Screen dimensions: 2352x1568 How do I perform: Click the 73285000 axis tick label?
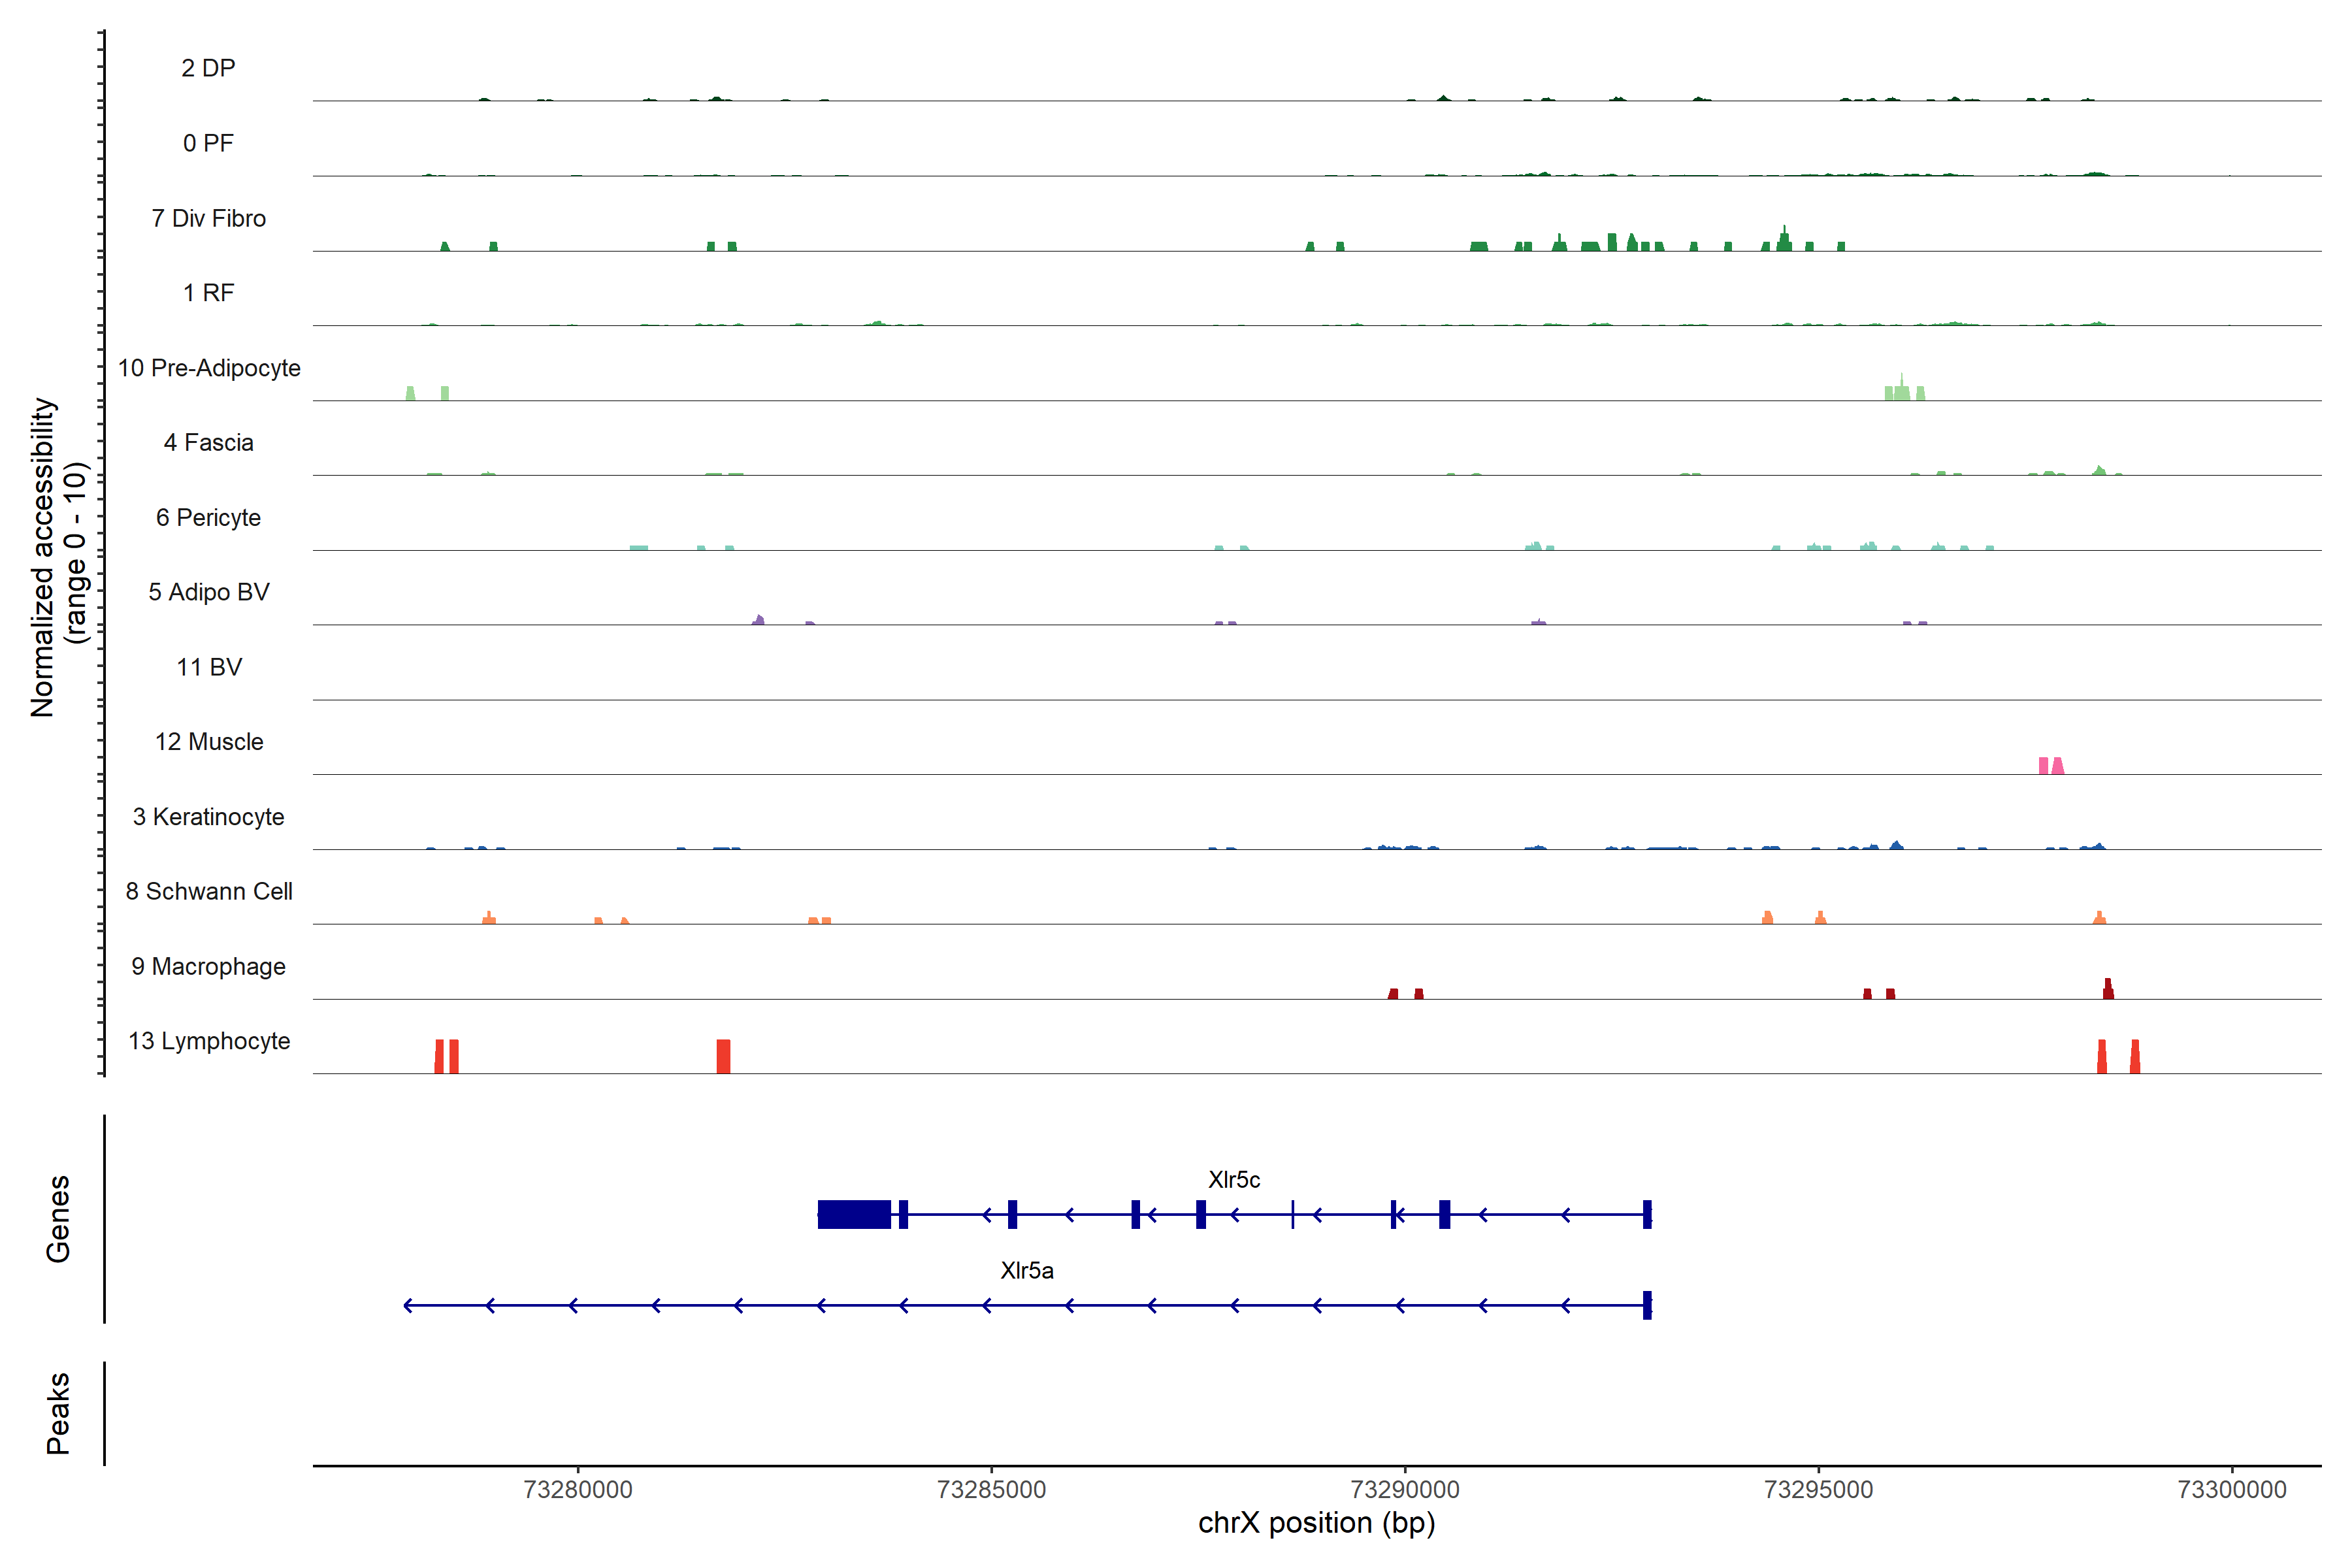pyautogui.click(x=991, y=1489)
